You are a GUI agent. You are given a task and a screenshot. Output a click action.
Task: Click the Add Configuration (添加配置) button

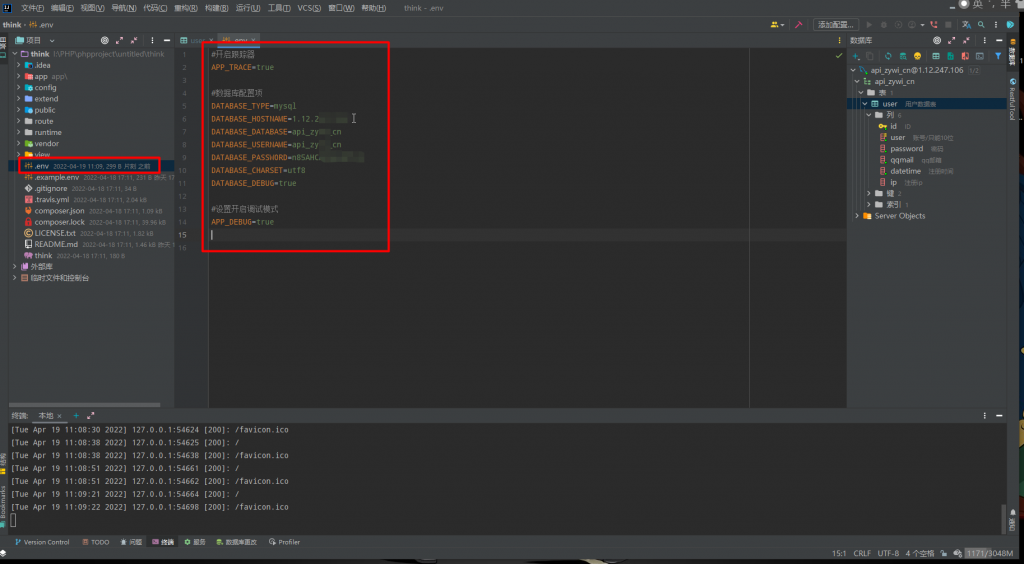click(836, 24)
